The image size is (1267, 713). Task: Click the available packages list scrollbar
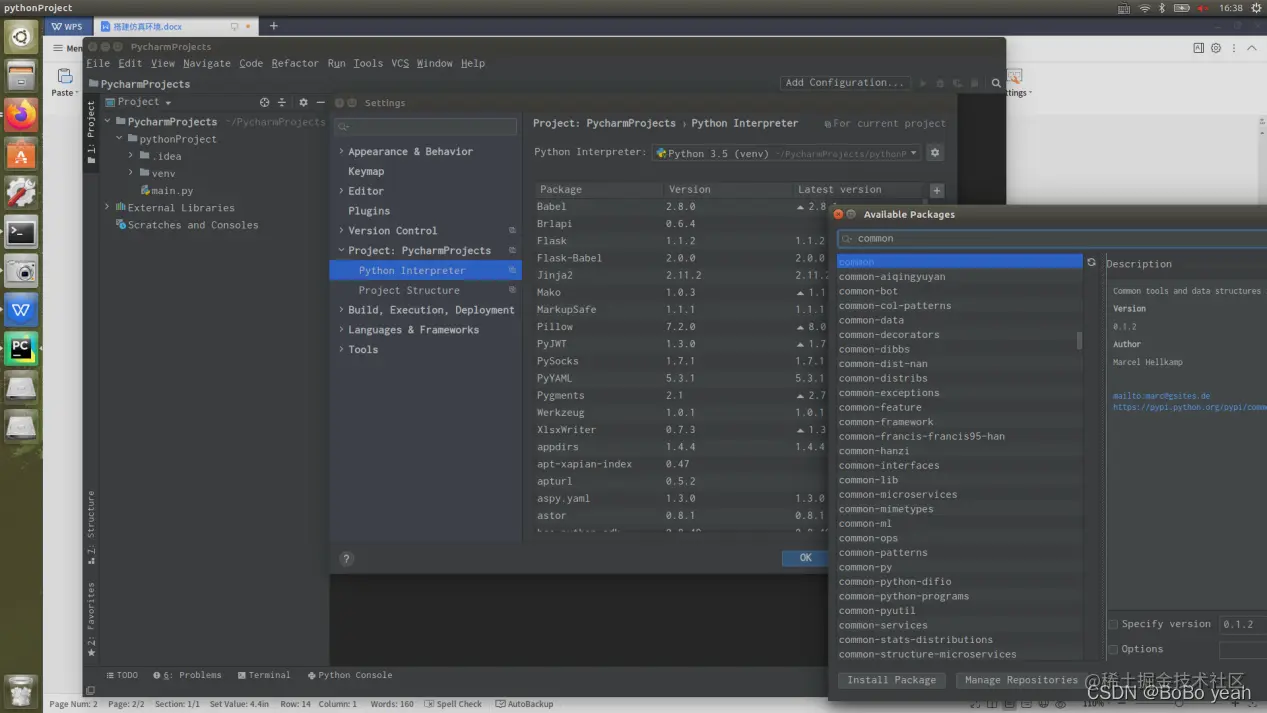pyautogui.click(x=1079, y=341)
